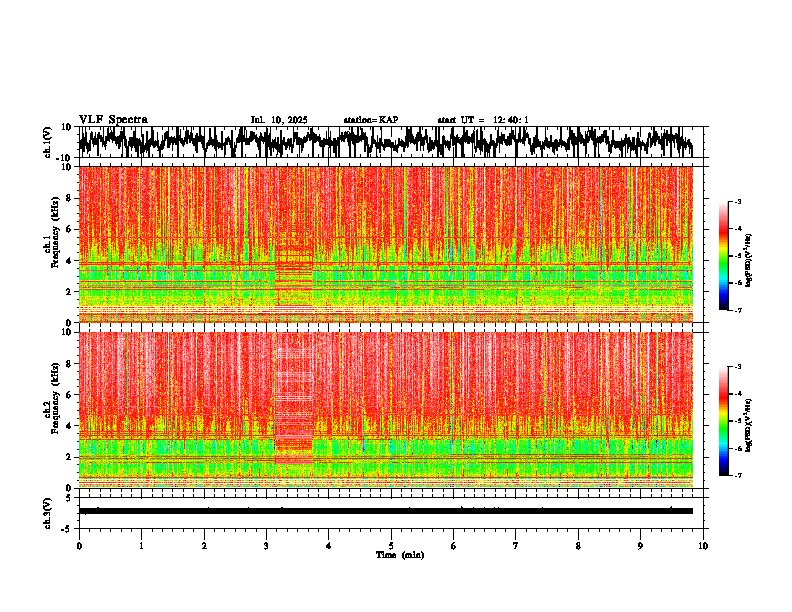Screen dimensions: 792x612
Task: Click the 2 kHz tick on ch.1 frequency axis
Action: [x=69, y=292]
